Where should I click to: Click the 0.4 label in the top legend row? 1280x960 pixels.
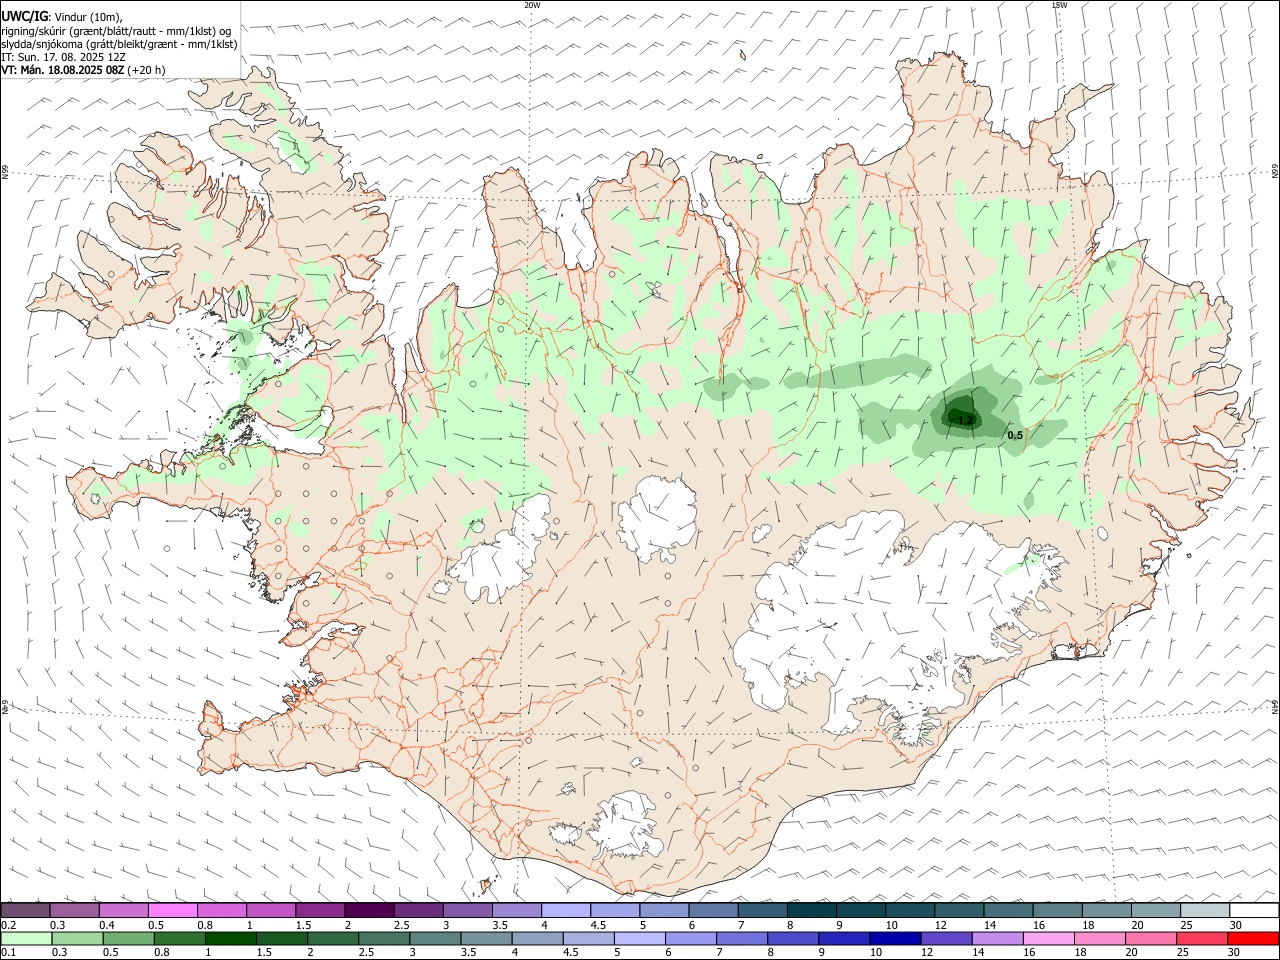click(107, 925)
